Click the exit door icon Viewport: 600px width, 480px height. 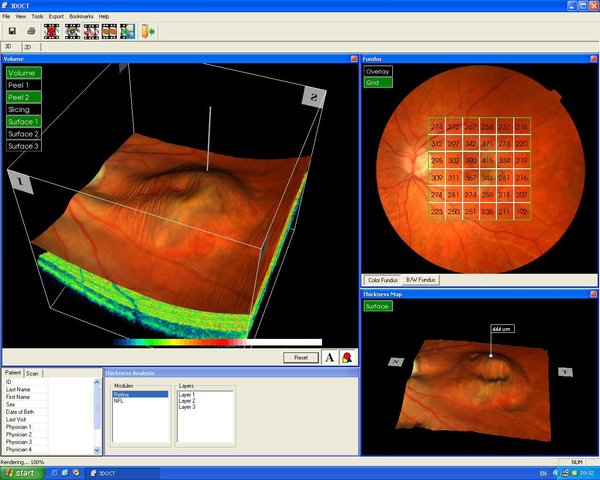pyautogui.click(x=148, y=31)
